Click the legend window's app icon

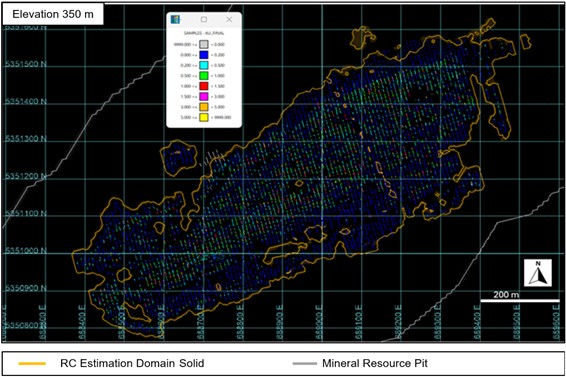pos(175,20)
